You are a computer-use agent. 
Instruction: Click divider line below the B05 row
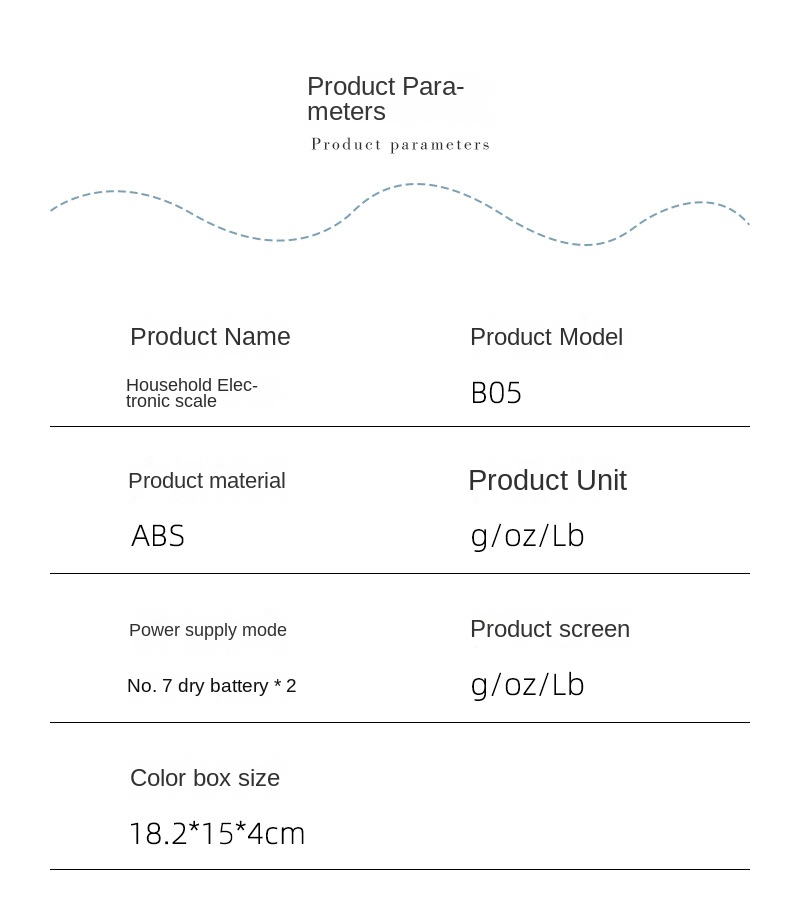400,427
